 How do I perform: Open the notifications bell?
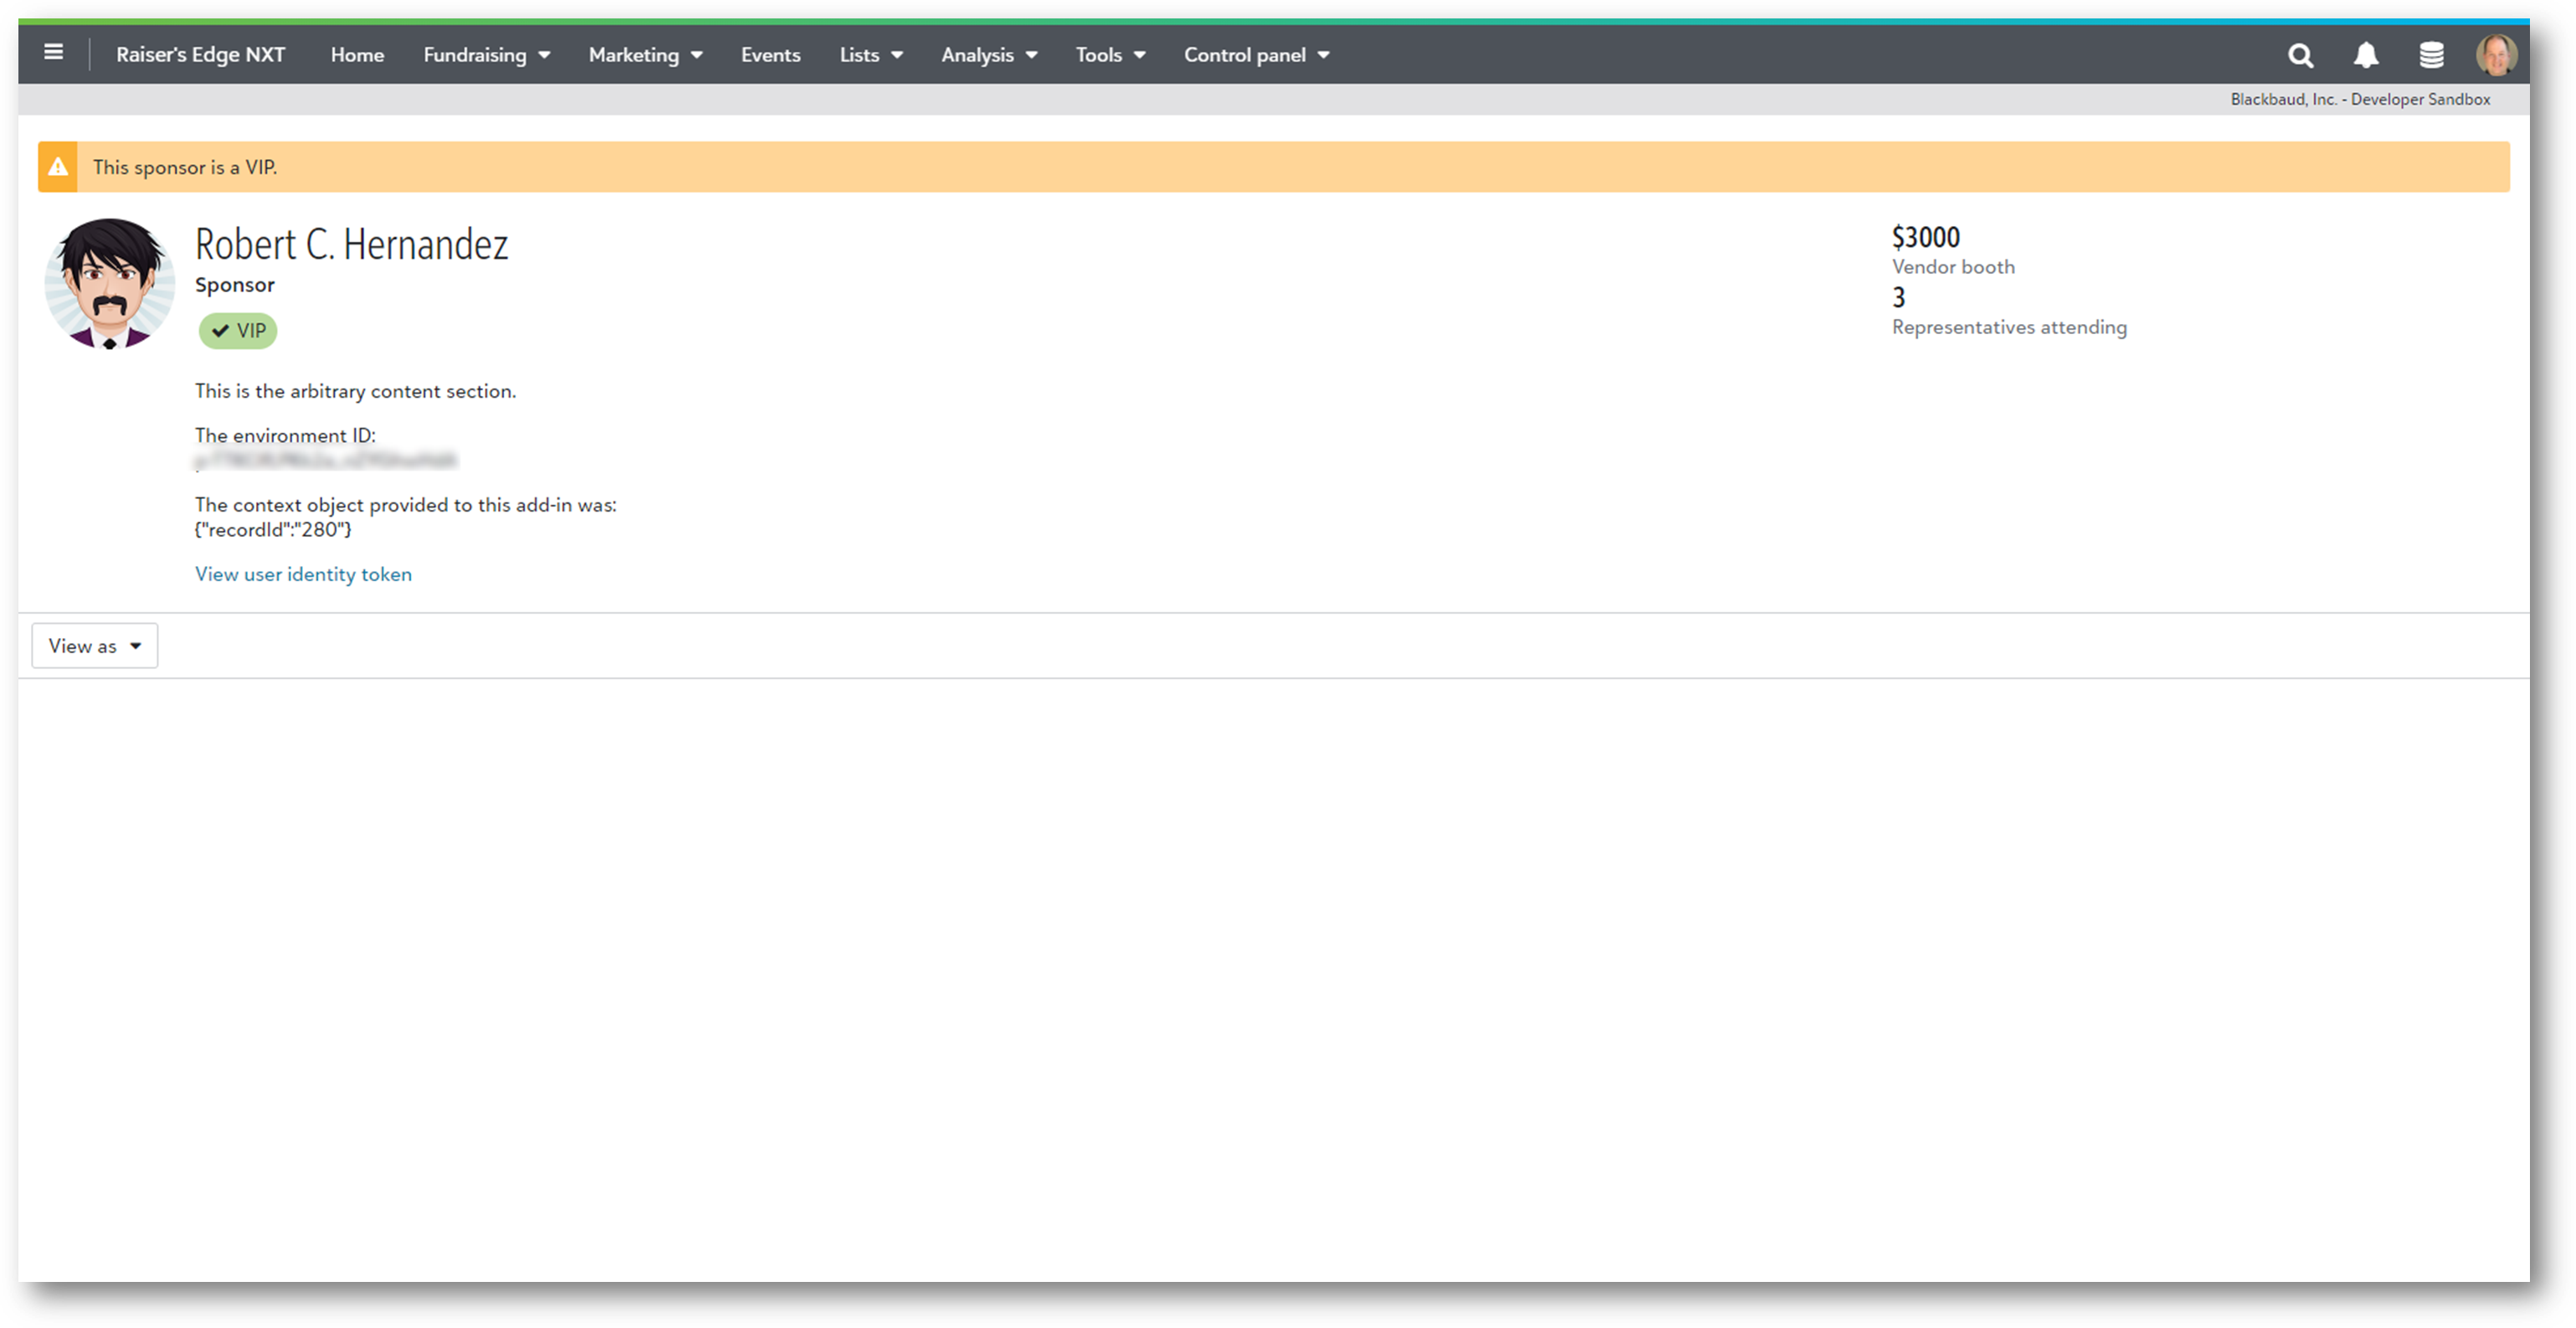[2365, 55]
